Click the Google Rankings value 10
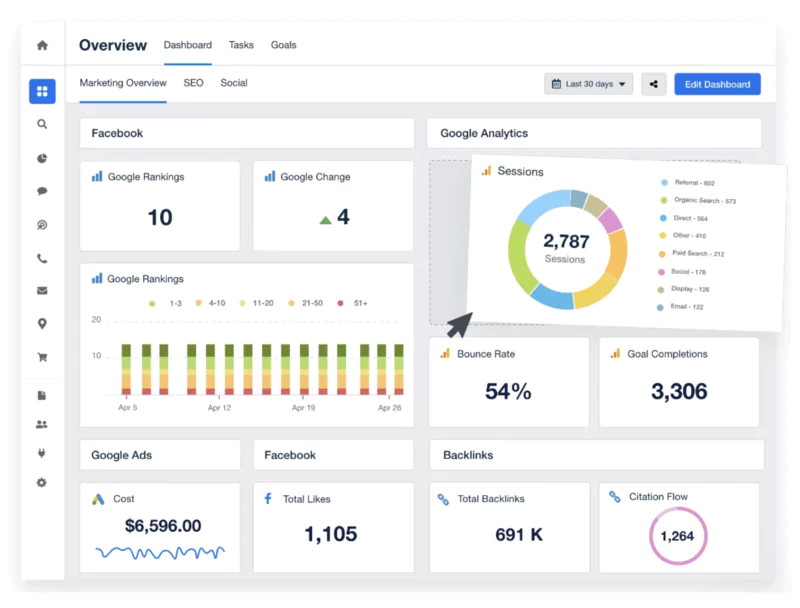Screen dimensions: 800x608 tap(160, 218)
